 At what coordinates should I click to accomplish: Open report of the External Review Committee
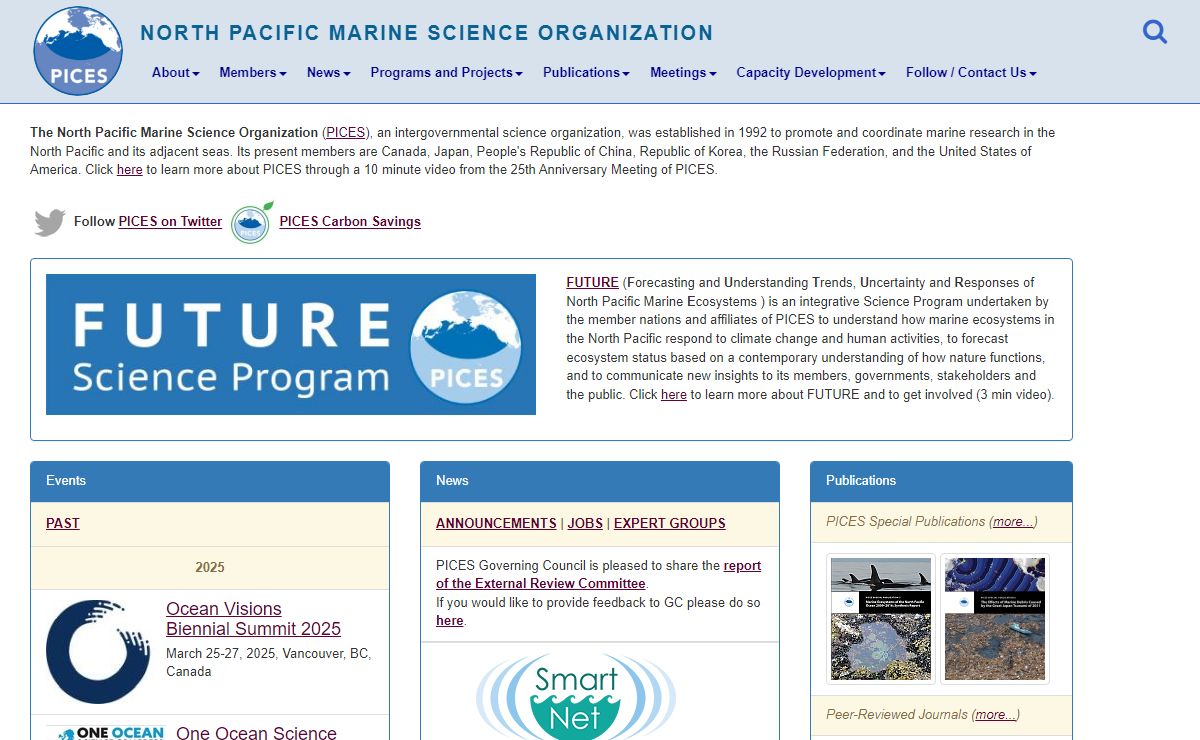(598, 574)
